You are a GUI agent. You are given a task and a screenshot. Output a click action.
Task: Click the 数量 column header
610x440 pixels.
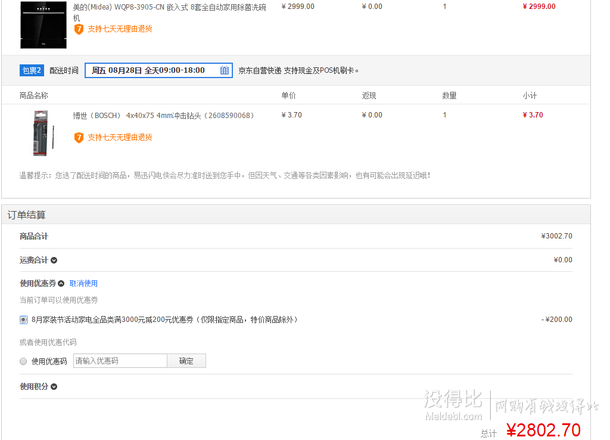[x=449, y=96]
